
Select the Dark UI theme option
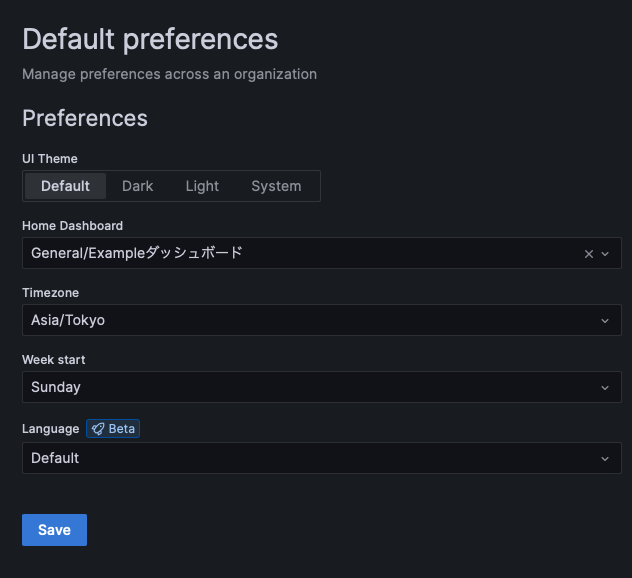point(137,186)
